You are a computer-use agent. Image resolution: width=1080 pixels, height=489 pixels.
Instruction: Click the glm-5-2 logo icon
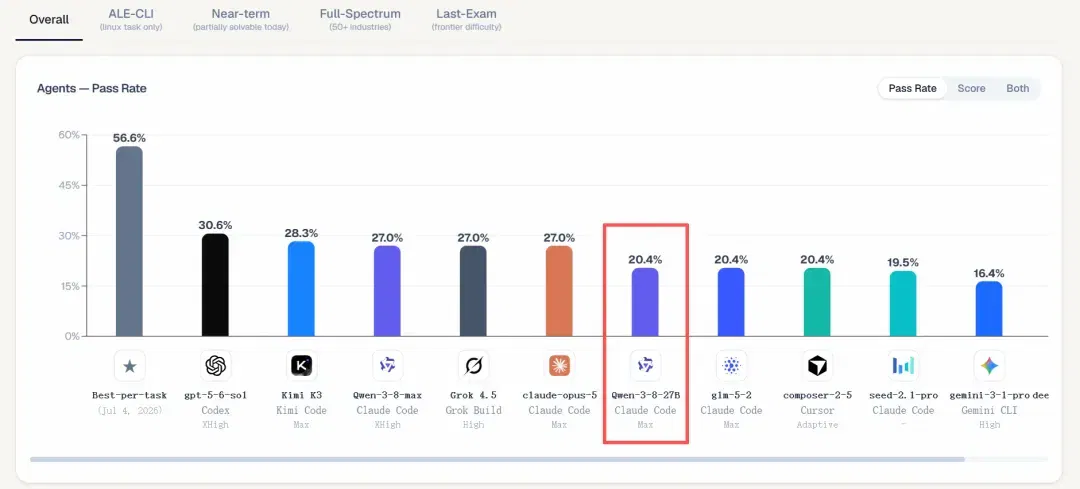tap(731, 366)
